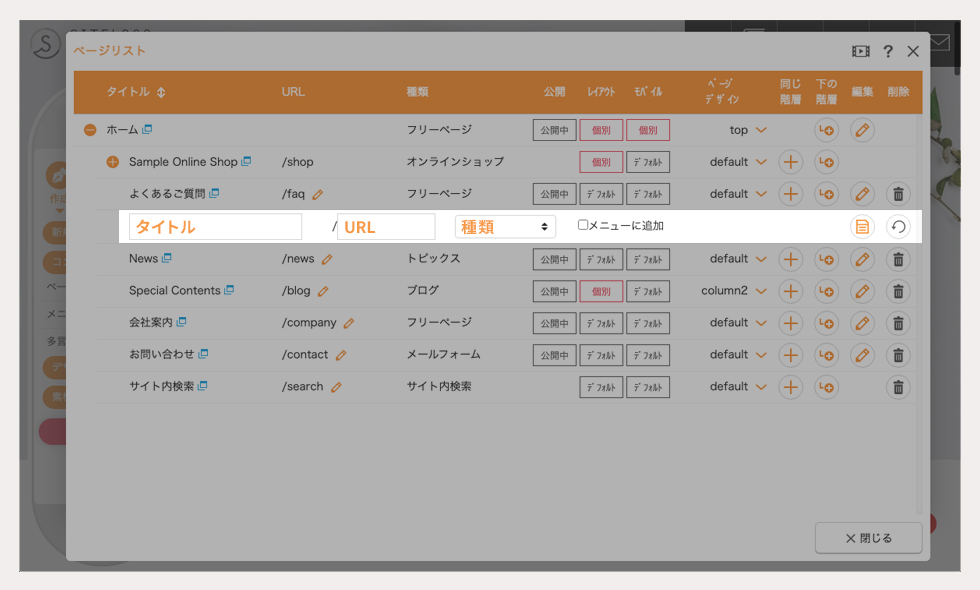Click the 会社案内 page title

click(151, 322)
